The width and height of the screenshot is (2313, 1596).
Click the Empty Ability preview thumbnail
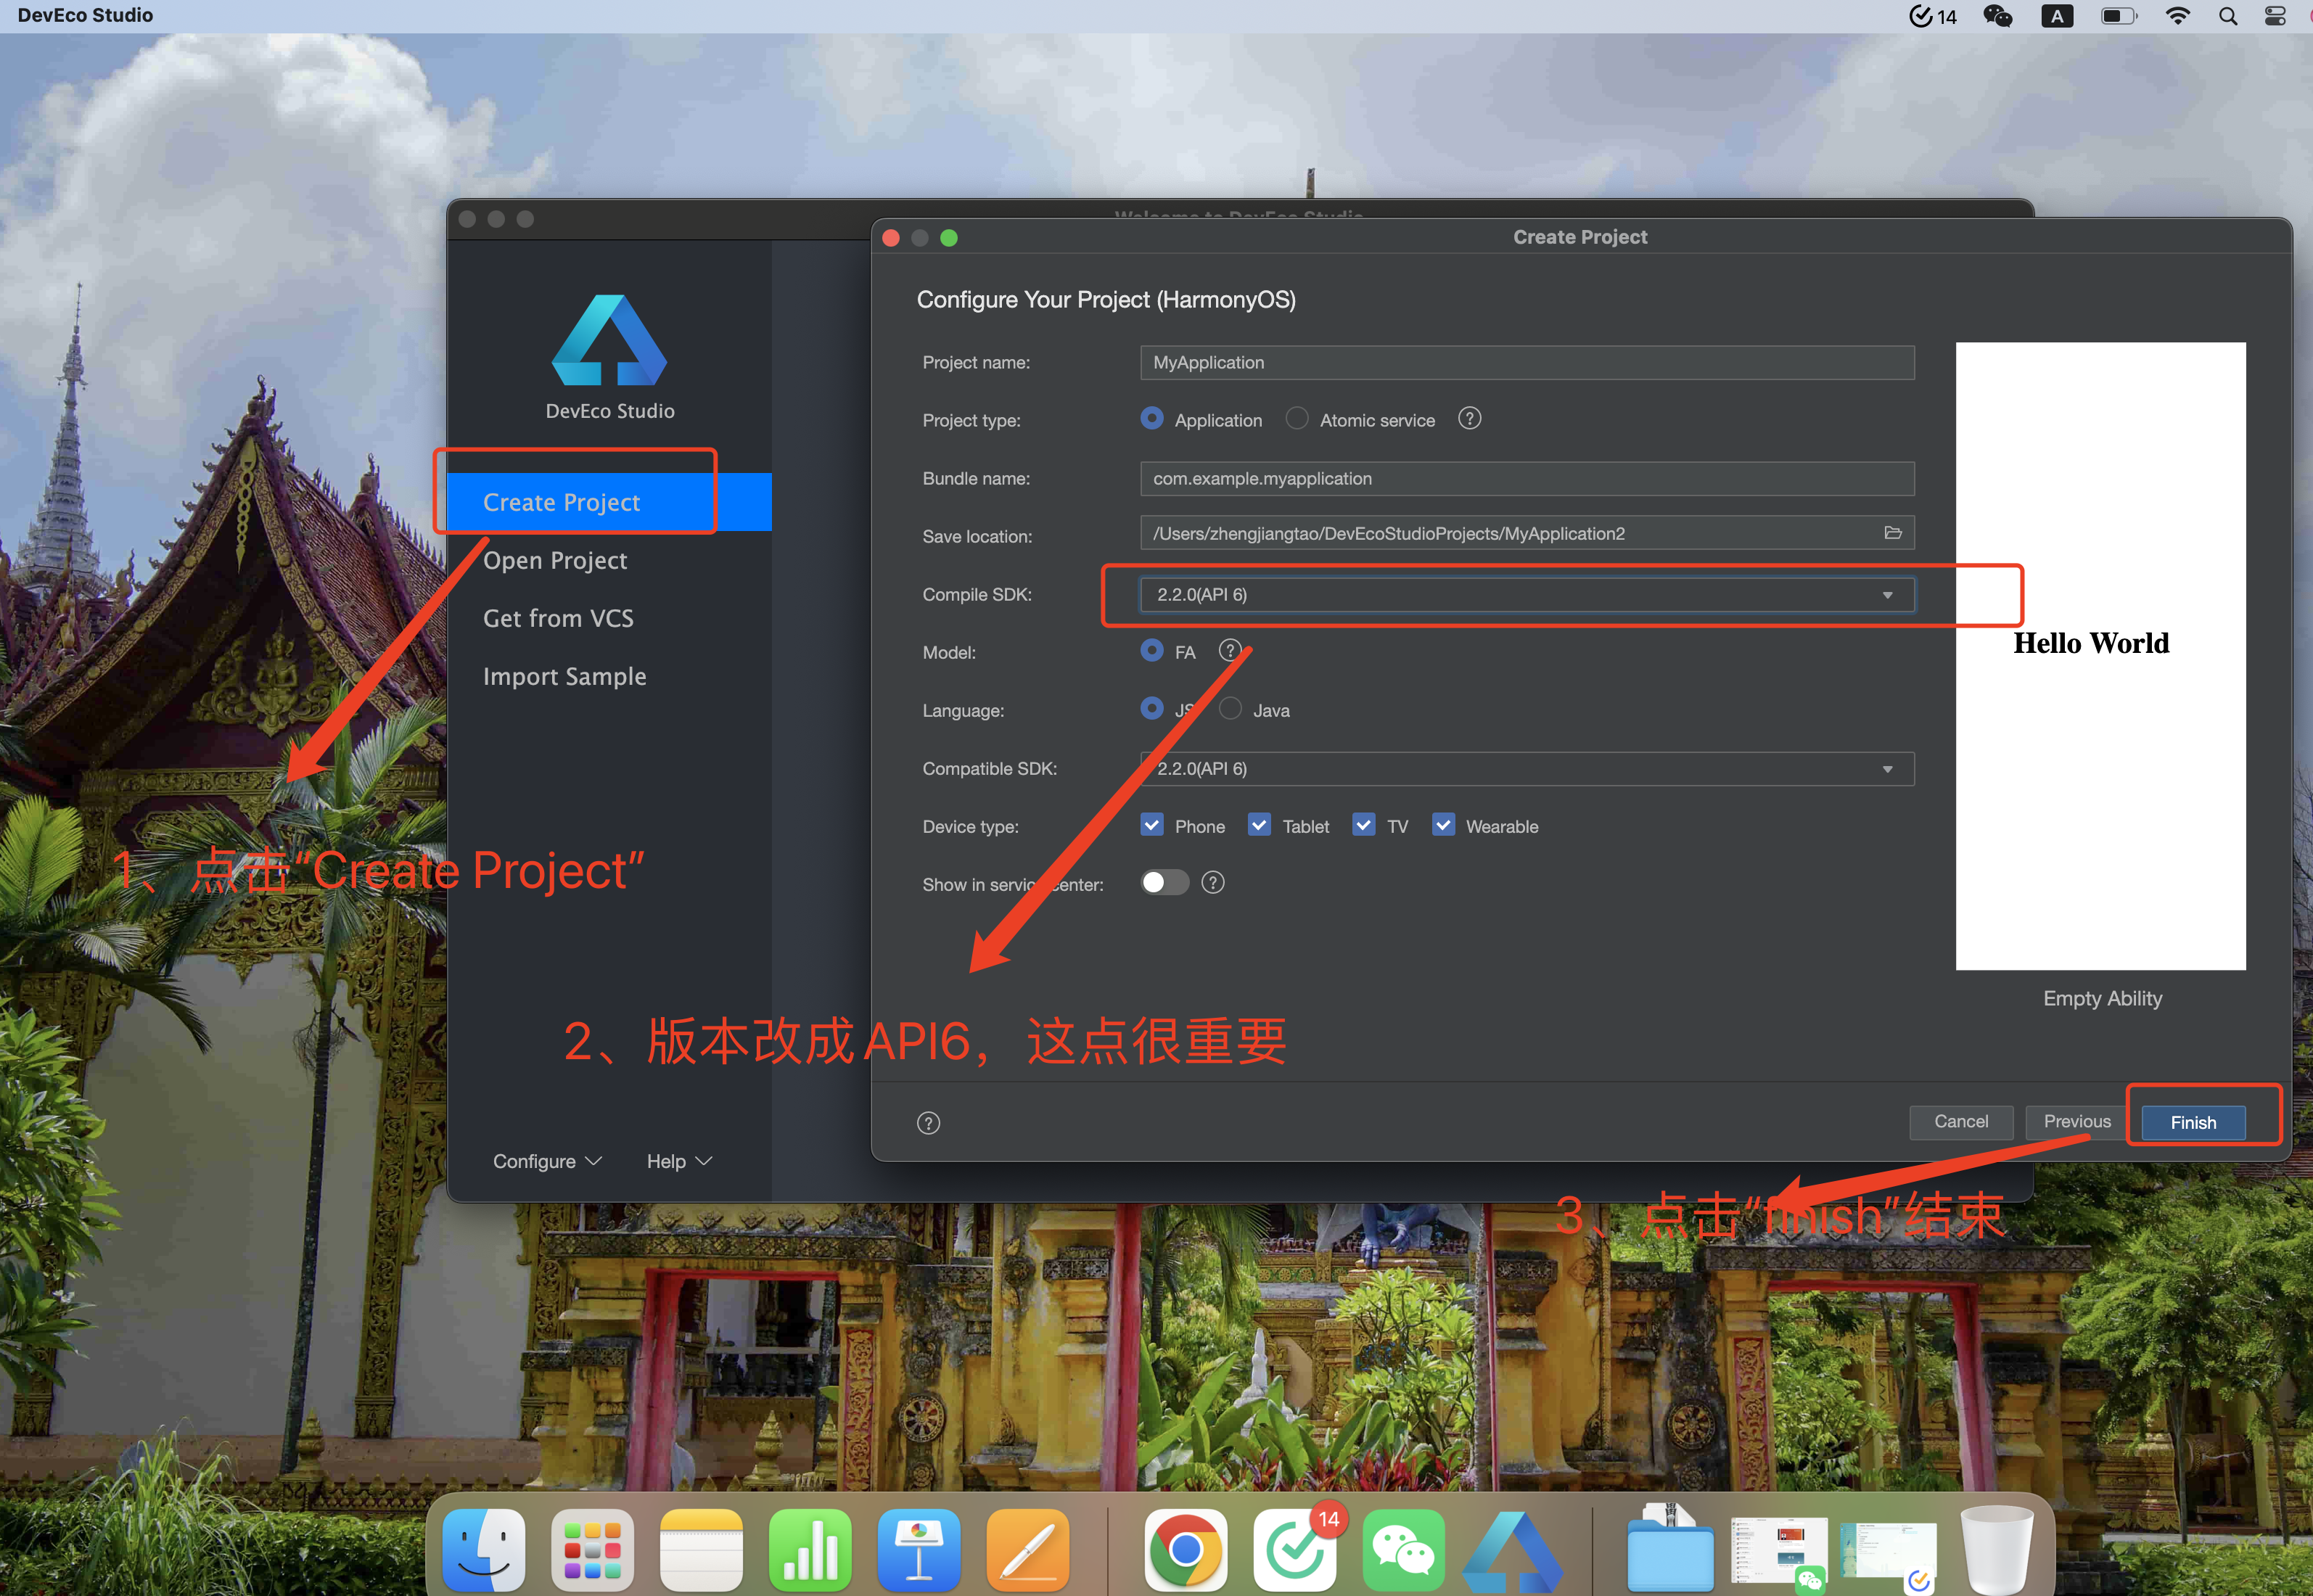click(x=2101, y=656)
